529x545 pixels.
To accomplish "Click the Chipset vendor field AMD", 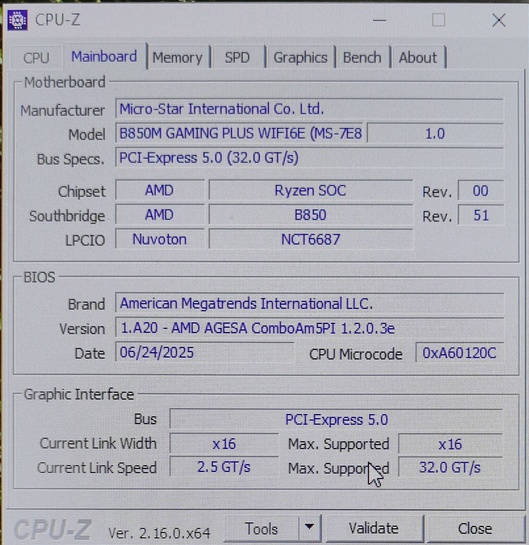I will pos(160,190).
